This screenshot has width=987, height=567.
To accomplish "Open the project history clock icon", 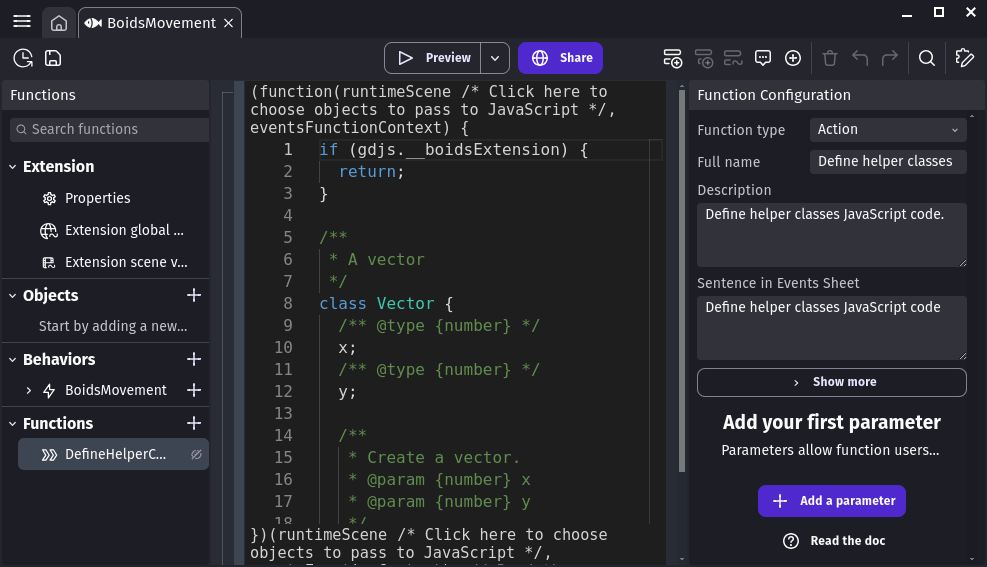I will (x=23, y=58).
